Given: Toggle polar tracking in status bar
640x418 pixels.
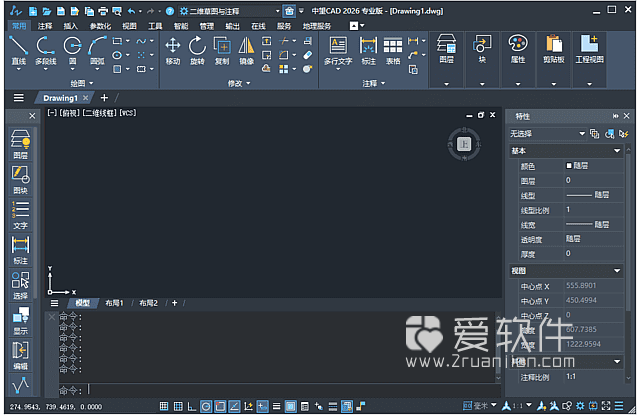Looking at the screenshot, I should point(206,406).
